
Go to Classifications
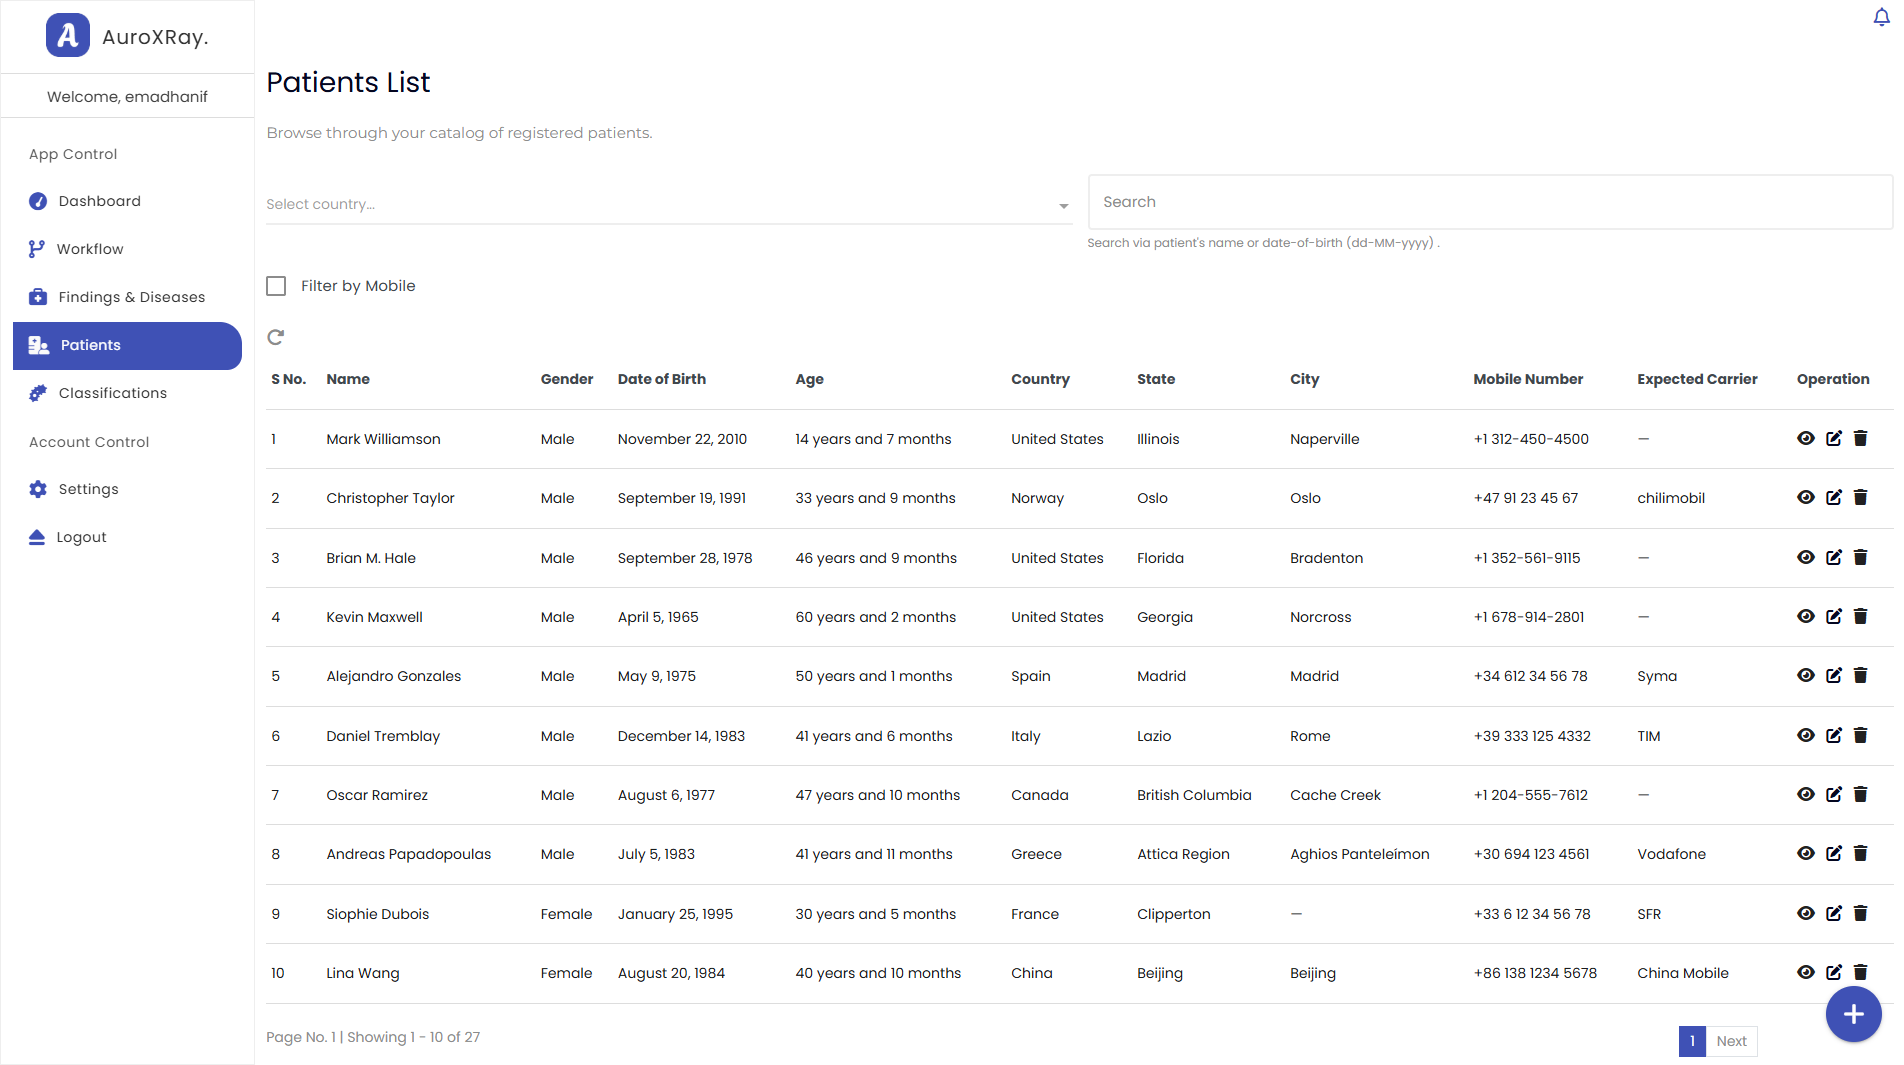(113, 392)
